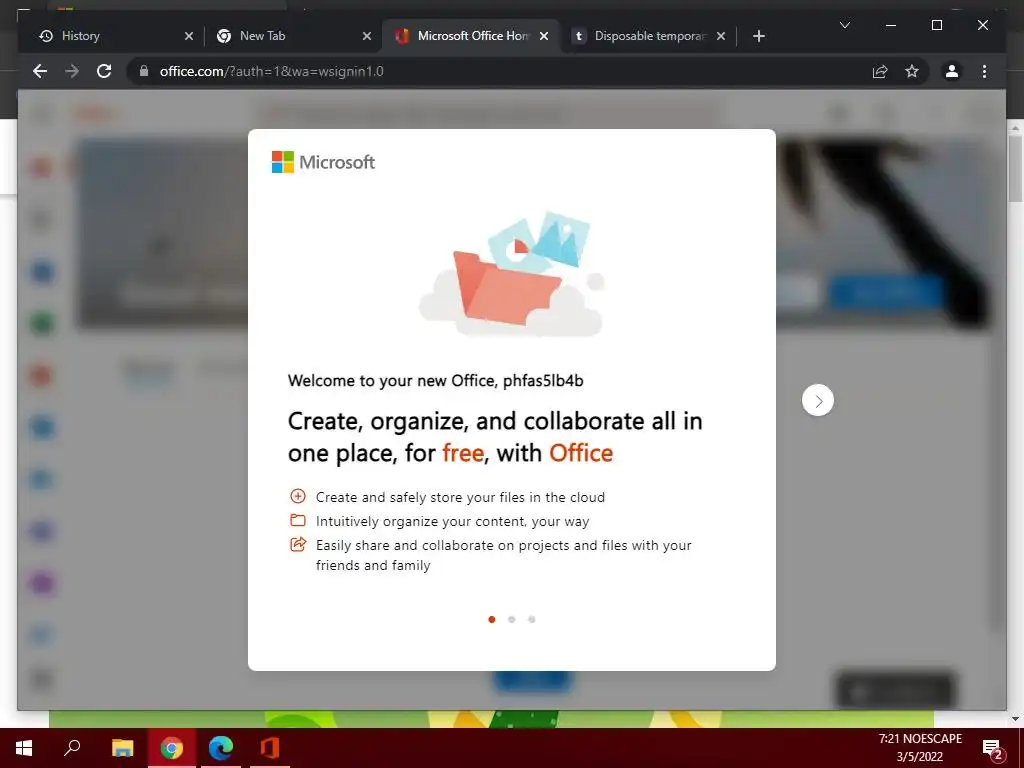Image resolution: width=1024 pixels, height=768 pixels.
Task: Close the Chrome window
Action: pos(982,25)
